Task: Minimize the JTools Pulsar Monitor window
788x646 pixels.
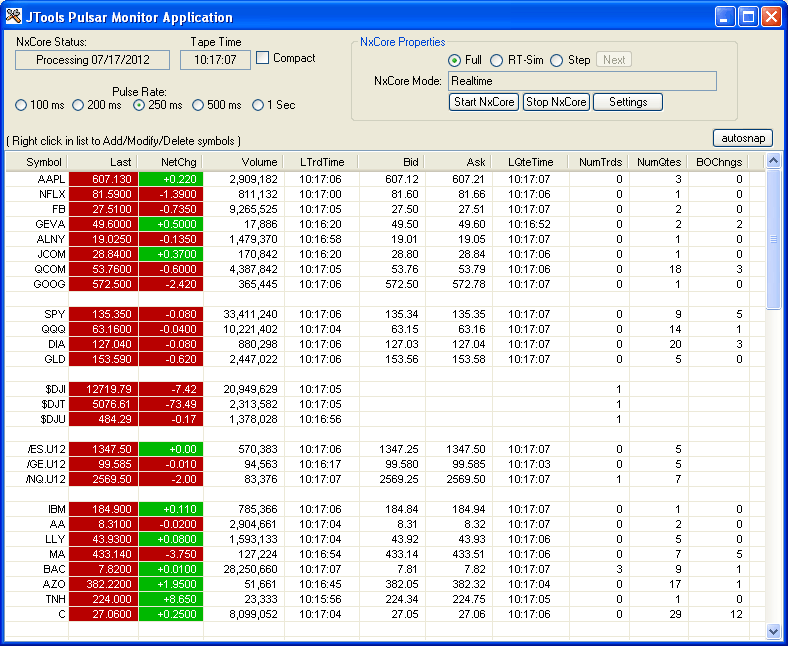Action: [x=724, y=17]
